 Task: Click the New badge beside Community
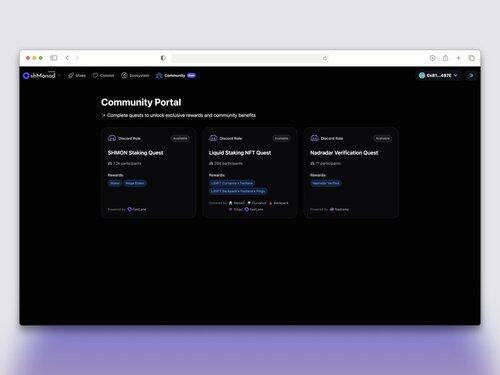191,76
